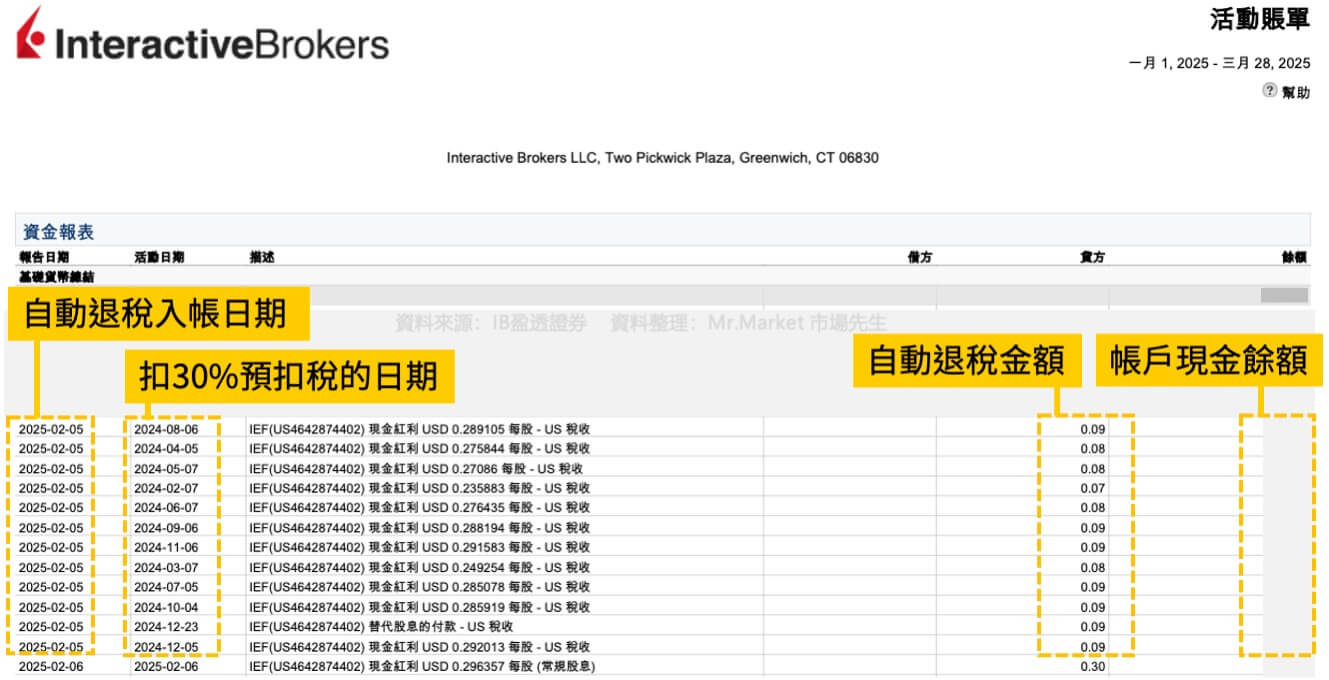Click activity date 2024-11-06
Screen dimensions: 1329x680
tap(166, 547)
